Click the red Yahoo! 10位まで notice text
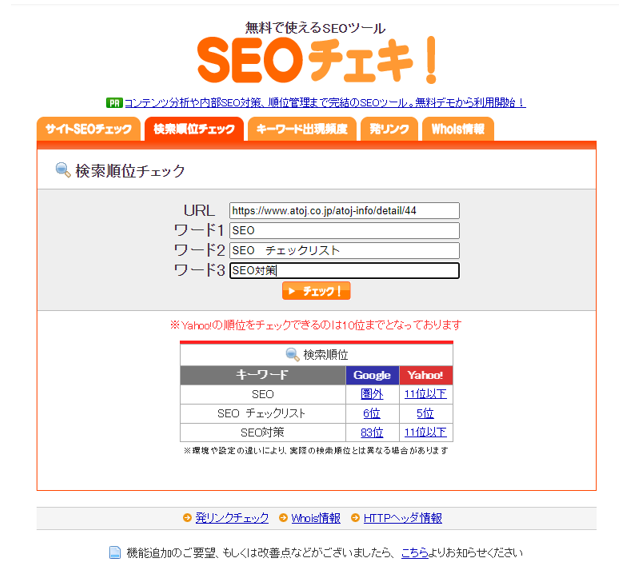Viewport: 637px width, 583px height. (316, 325)
